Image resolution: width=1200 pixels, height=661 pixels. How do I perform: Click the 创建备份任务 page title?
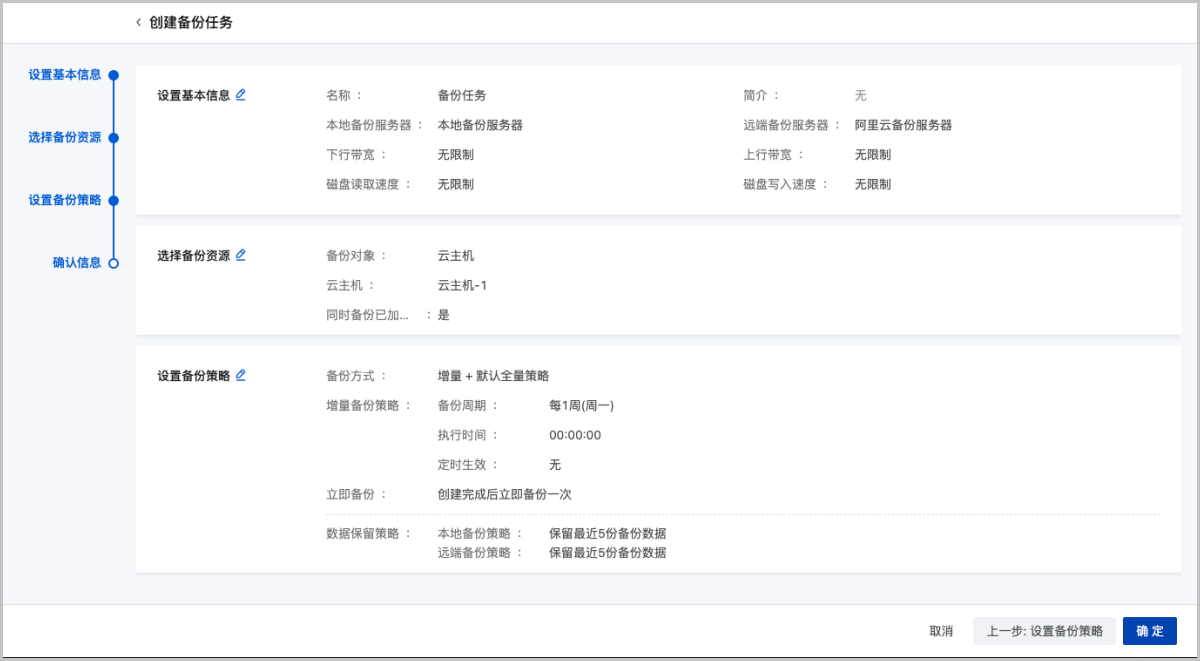click(x=191, y=22)
